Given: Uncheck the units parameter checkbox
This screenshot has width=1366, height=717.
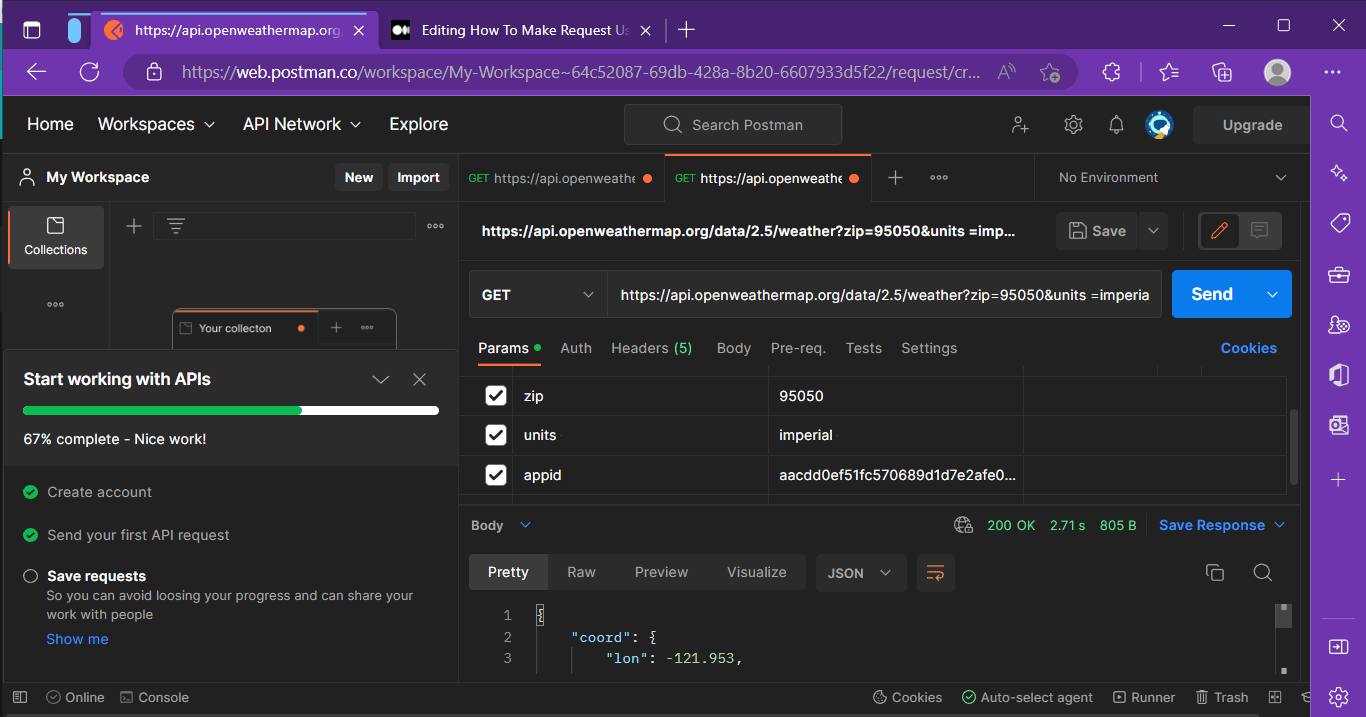Looking at the screenshot, I should [x=495, y=435].
